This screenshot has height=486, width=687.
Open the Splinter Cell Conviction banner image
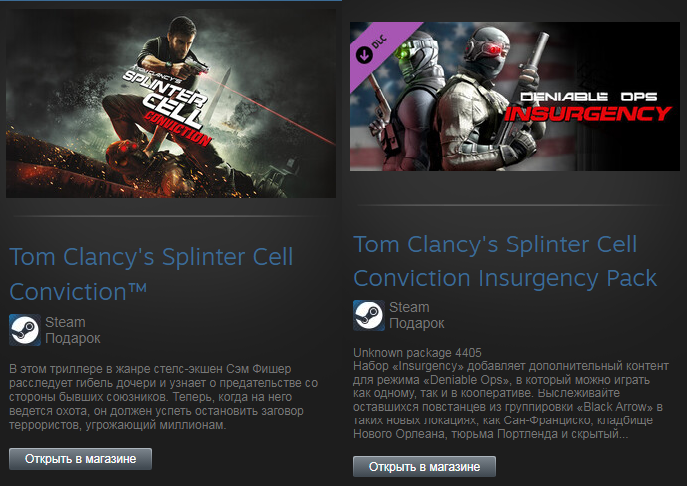[x=168, y=100]
